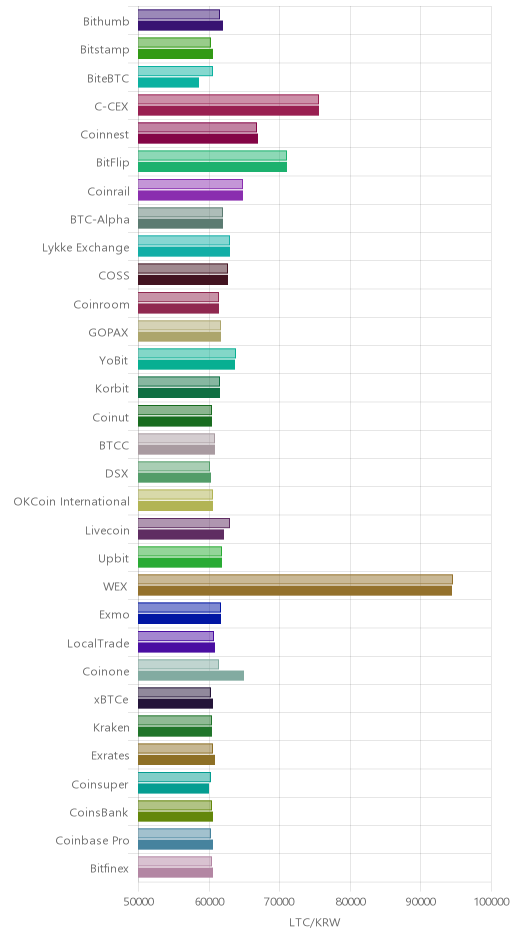Click the Bitfinex axis label
The image size is (512, 940).
click(x=109, y=868)
